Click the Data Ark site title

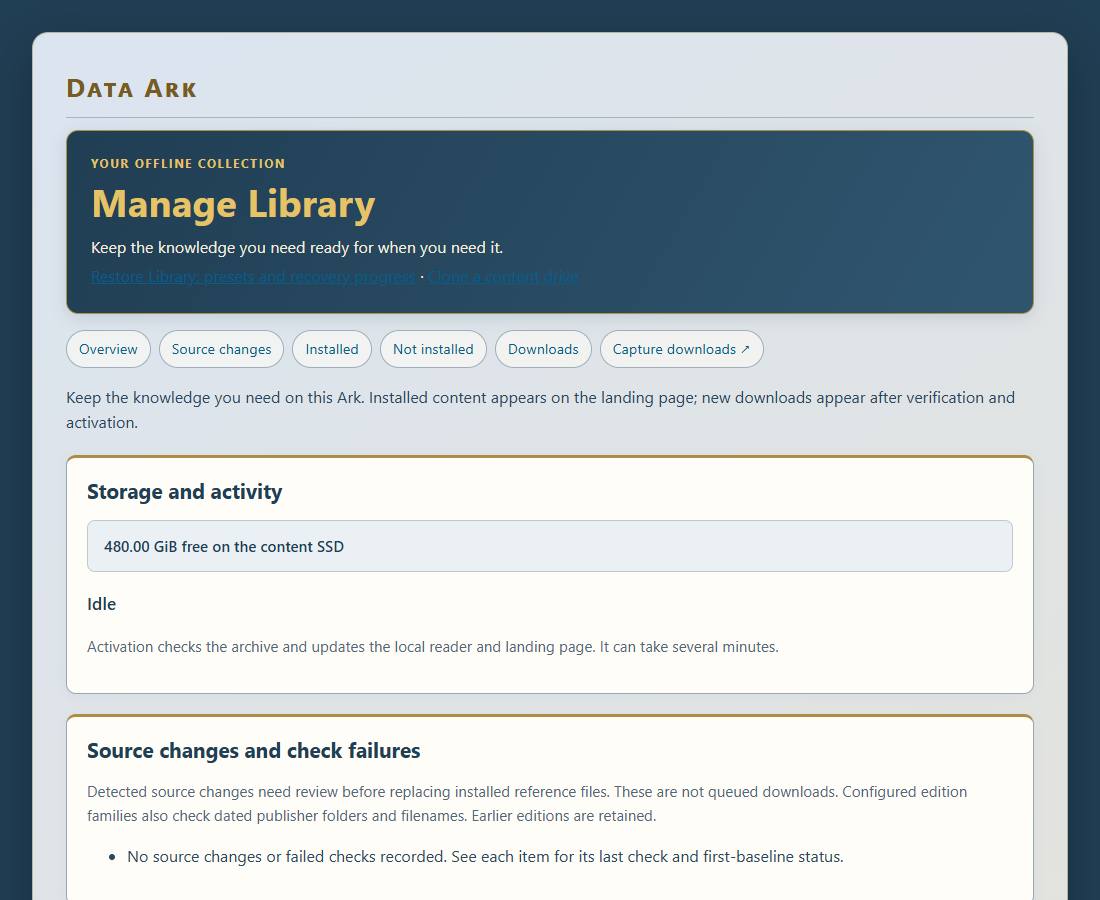131,88
